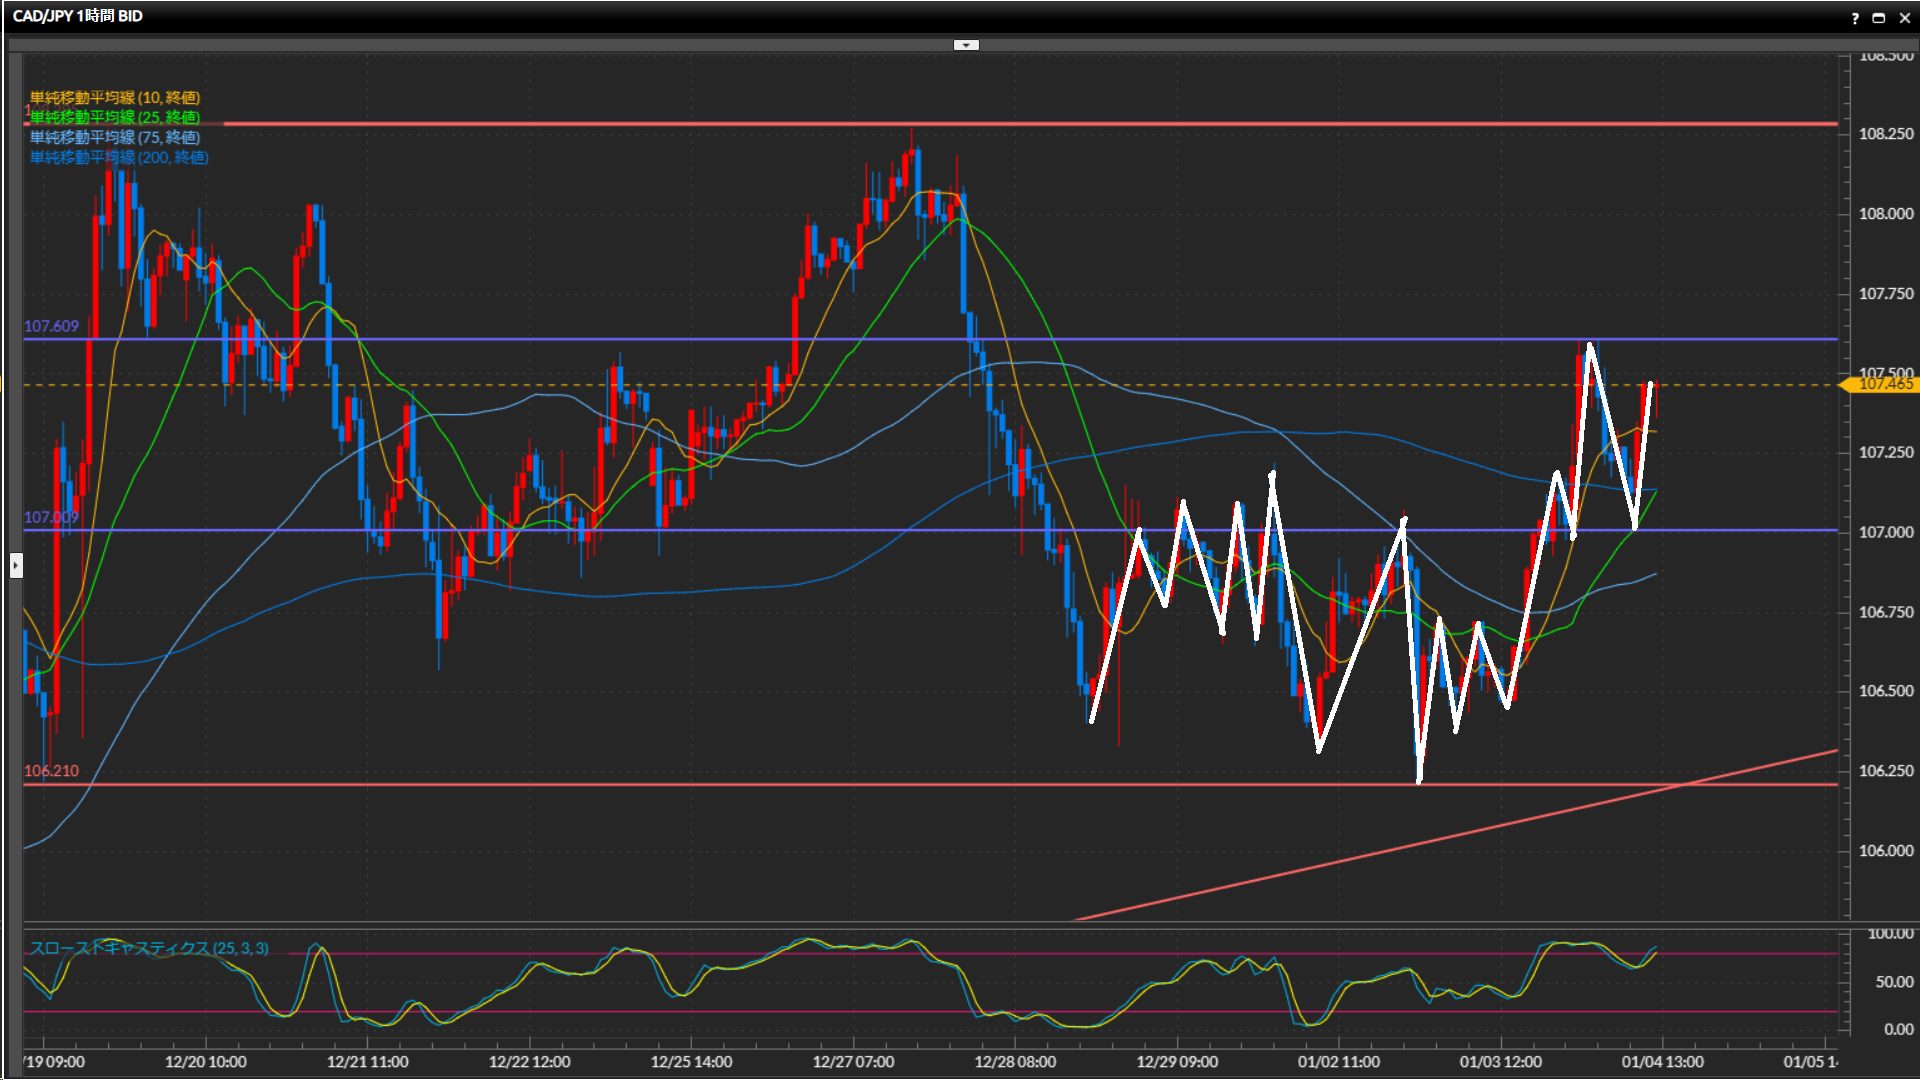
Task: Close the CAD/JPY chart window
Action: (1904, 17)
